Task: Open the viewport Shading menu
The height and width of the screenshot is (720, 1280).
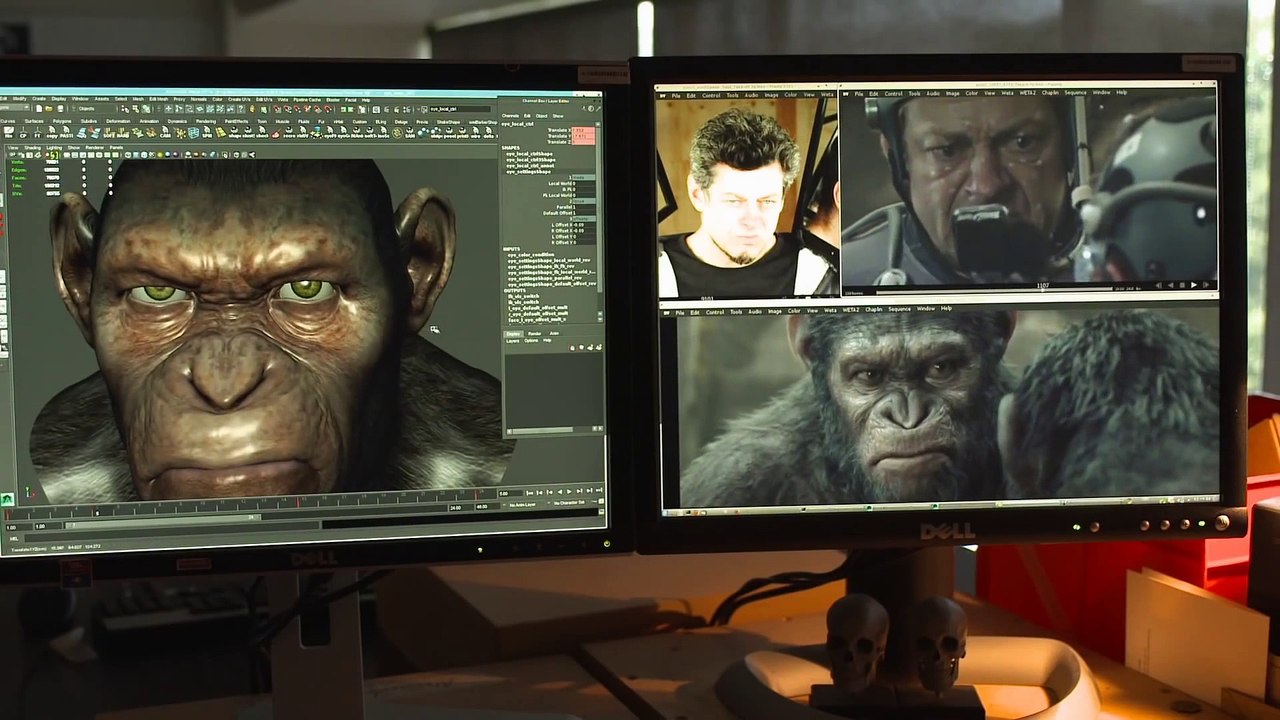Action: [x=32, y=148]
